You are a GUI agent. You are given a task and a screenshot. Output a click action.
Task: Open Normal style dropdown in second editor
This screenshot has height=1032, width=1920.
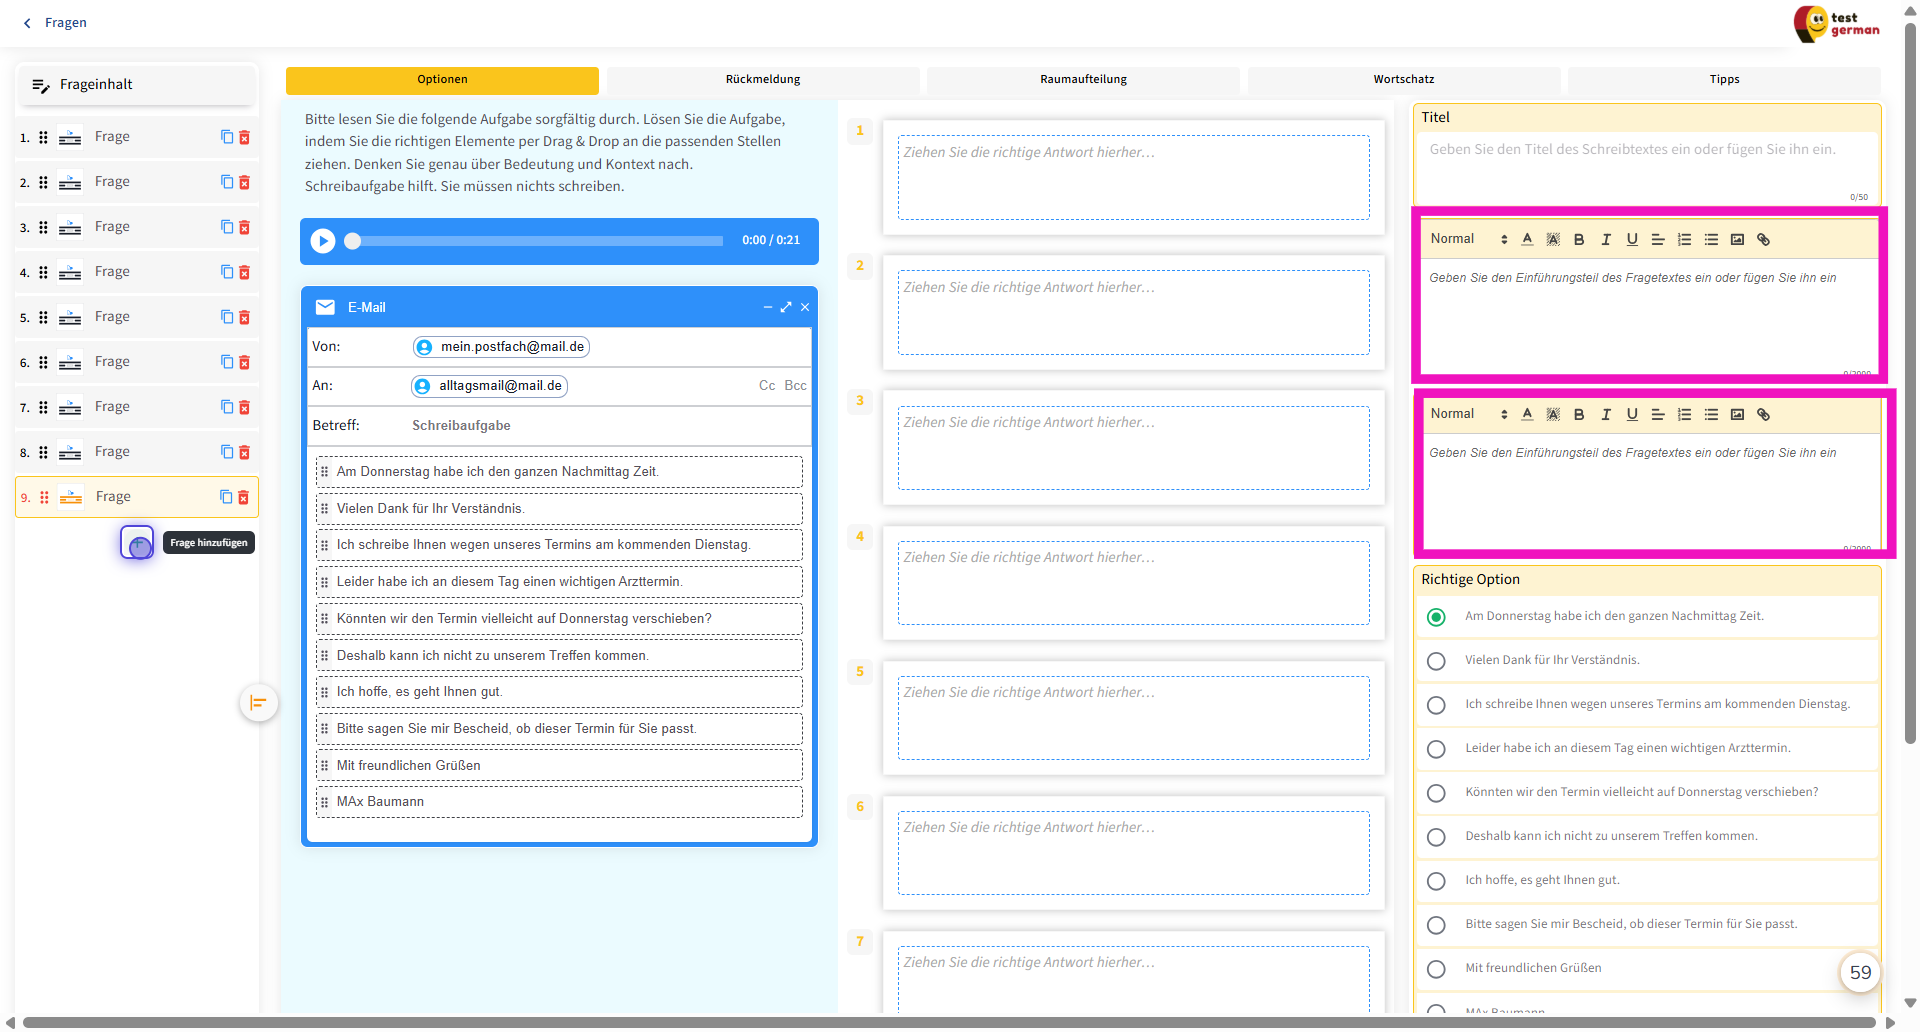click(x=1467, y=415)
